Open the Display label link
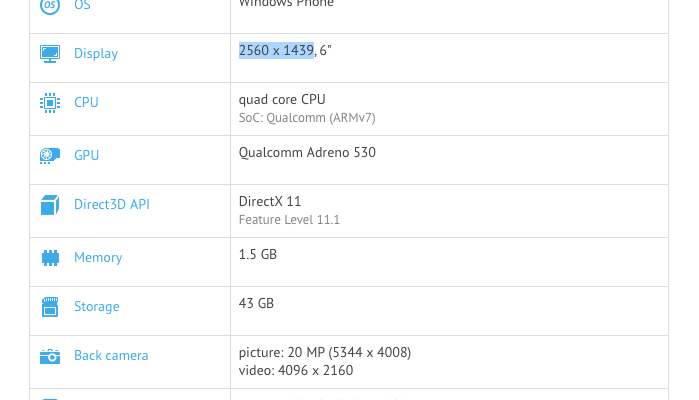This screenshot has width=699, height=400. pos(96,54)
